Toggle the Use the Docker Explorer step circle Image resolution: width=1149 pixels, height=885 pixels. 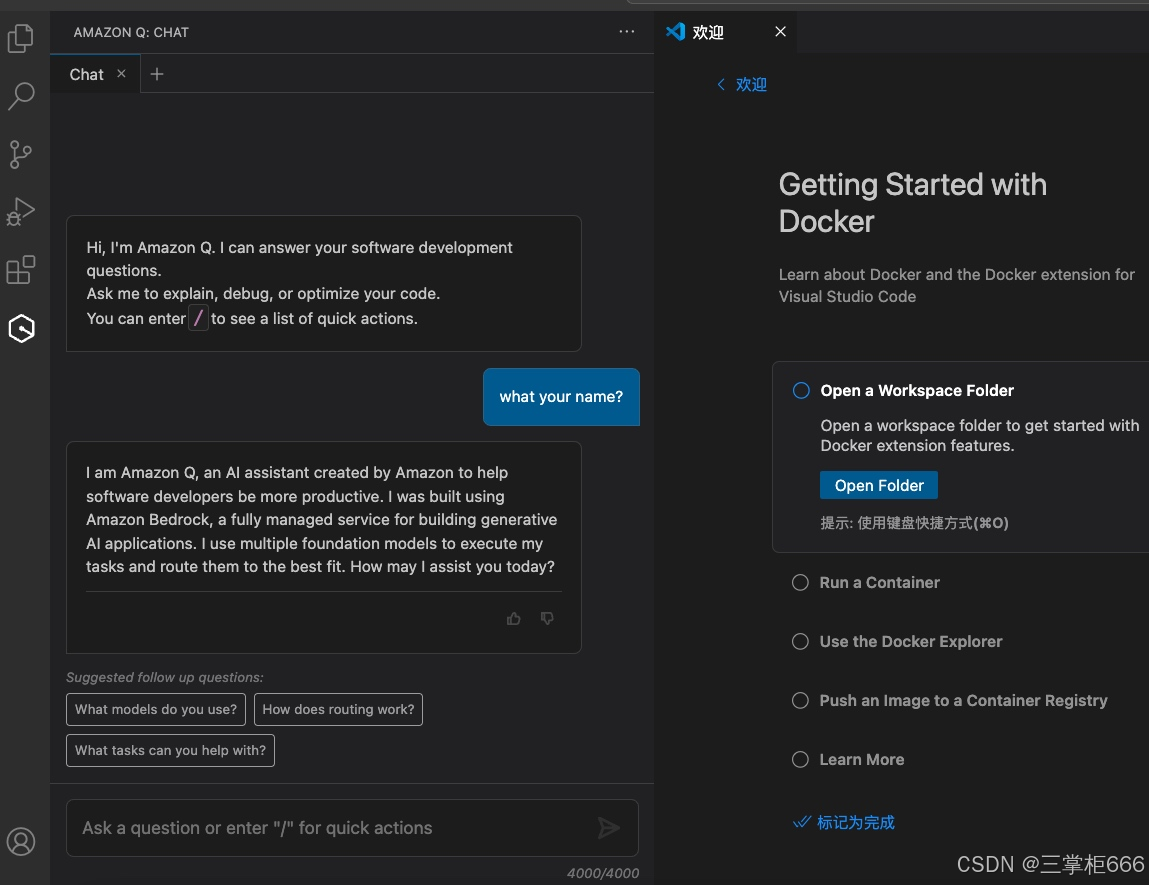point(800,642)
